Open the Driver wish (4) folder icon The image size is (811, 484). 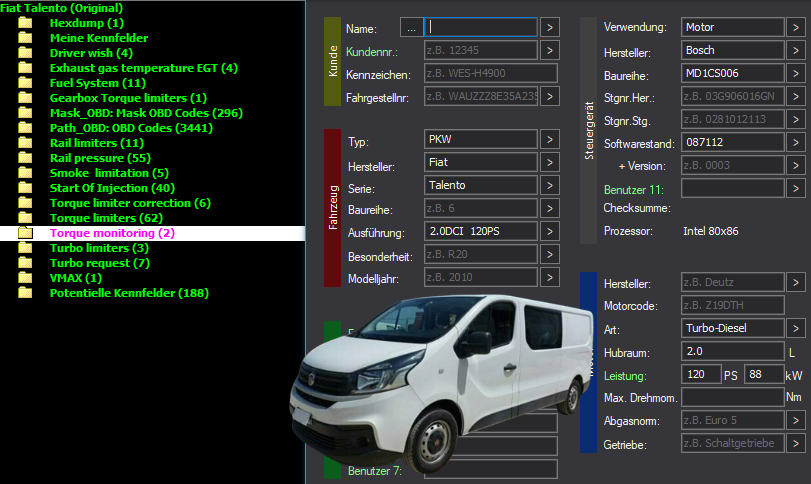pyautogui.click(x=25, y=53)
